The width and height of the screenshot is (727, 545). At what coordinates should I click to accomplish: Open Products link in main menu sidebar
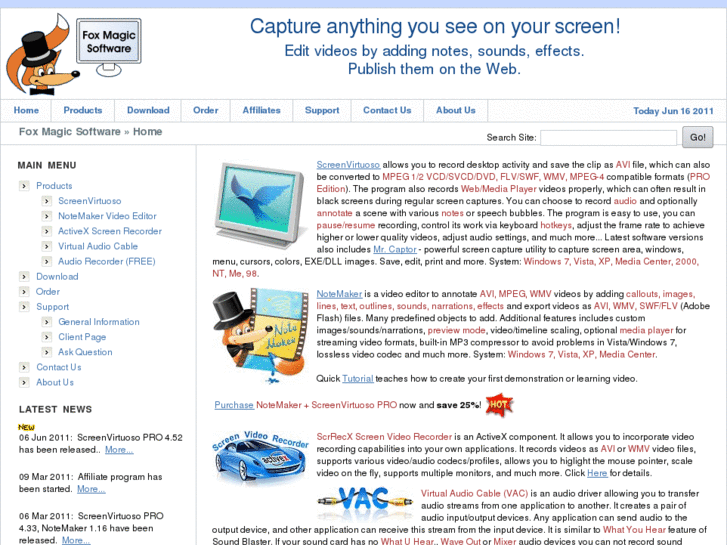pos(54,186)
